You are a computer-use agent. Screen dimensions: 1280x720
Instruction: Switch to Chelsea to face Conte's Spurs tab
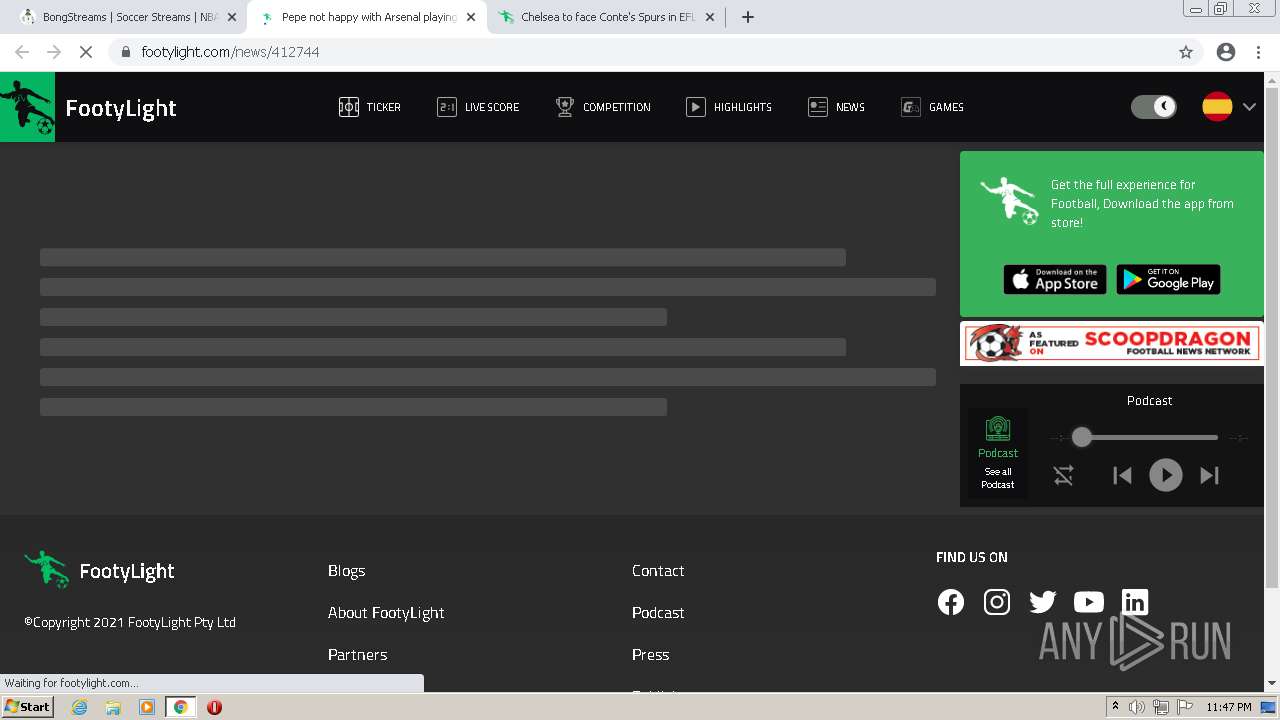(x=607, y=17)
